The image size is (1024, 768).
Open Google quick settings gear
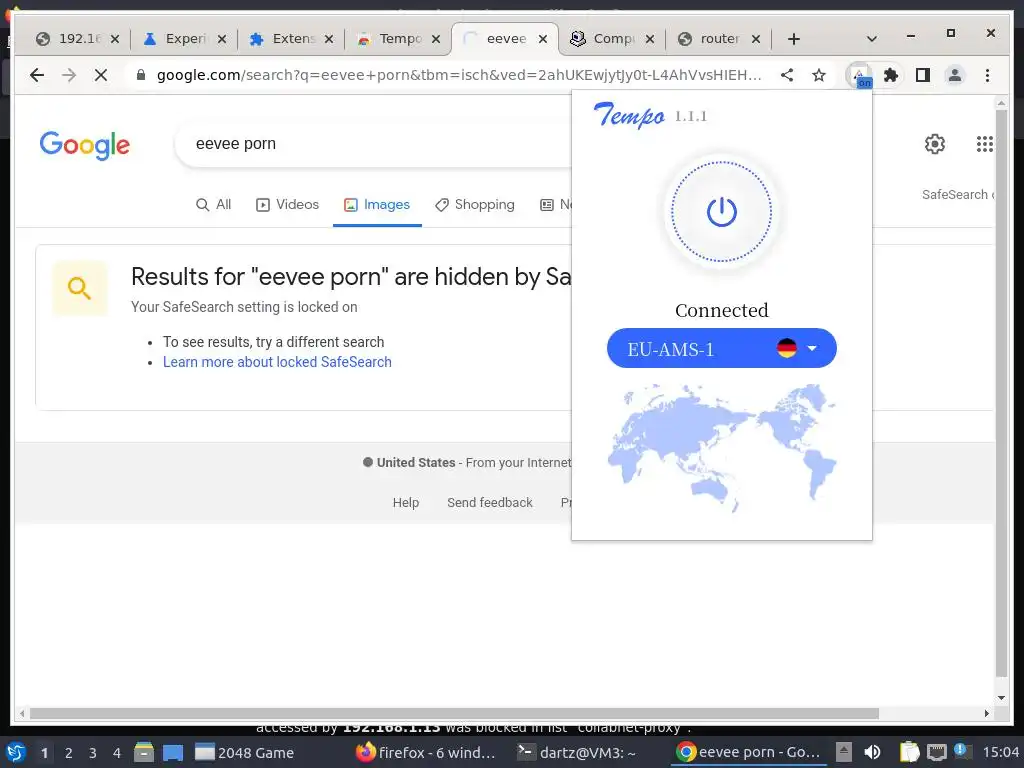[x=935, y=144]
